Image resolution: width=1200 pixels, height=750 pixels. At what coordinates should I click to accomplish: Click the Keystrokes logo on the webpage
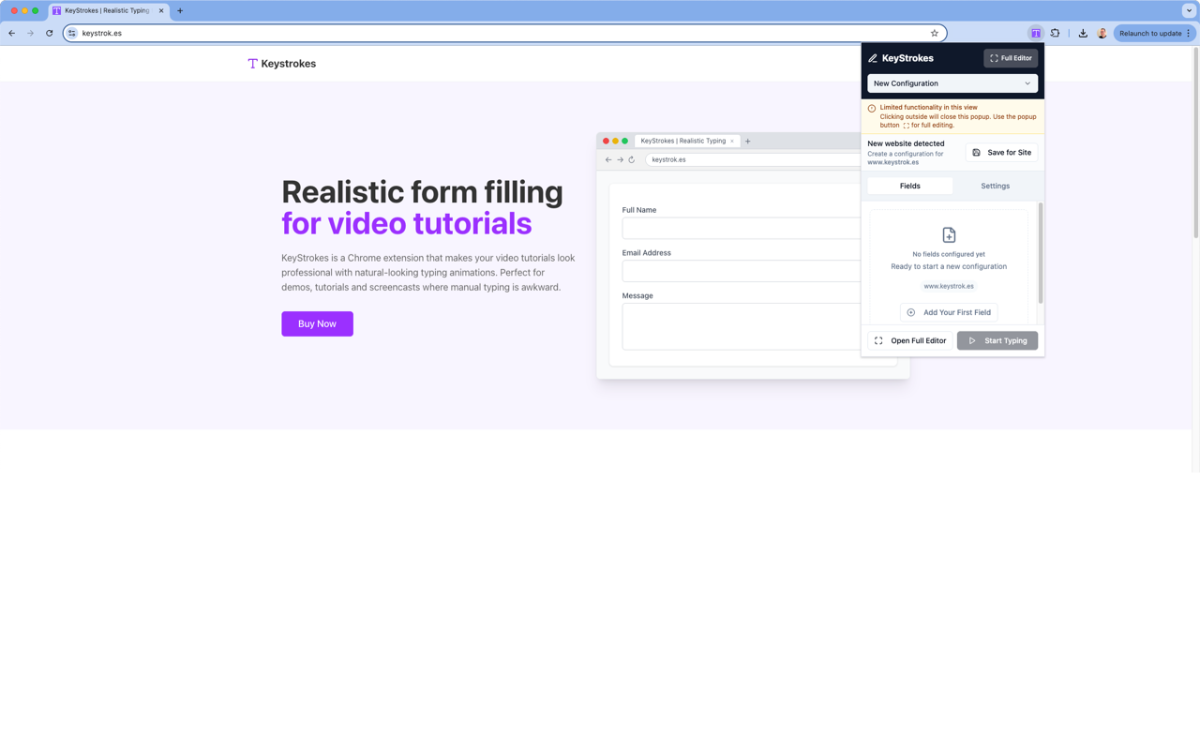(282, 64)
